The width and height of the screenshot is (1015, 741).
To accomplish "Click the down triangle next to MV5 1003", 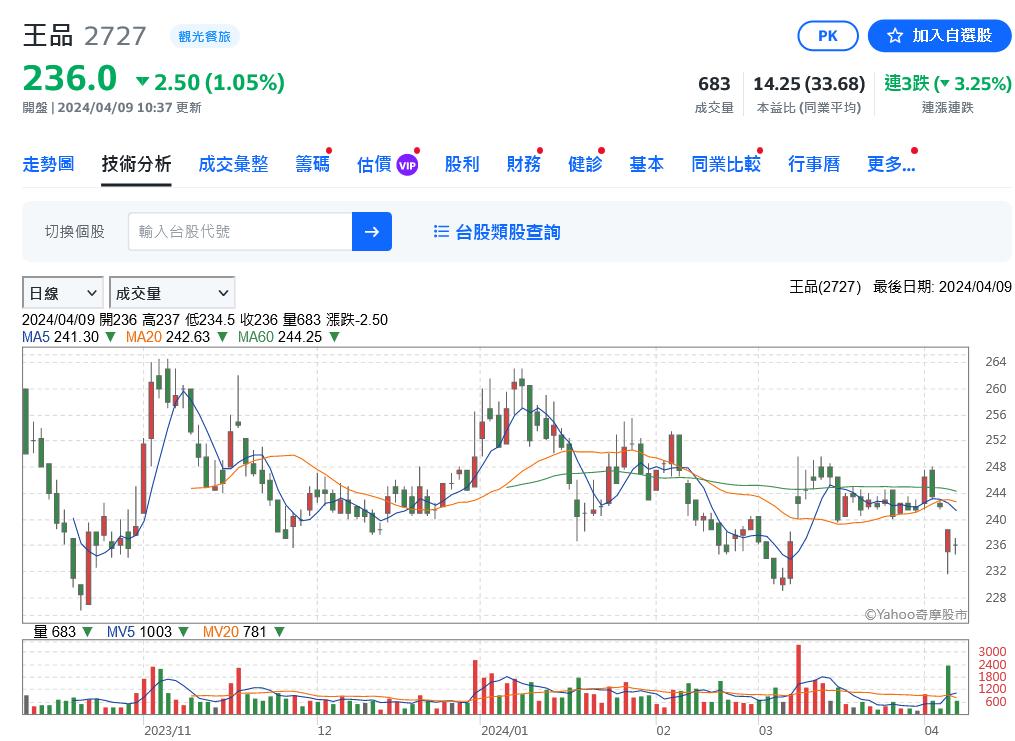I will [x=183, y=632].
